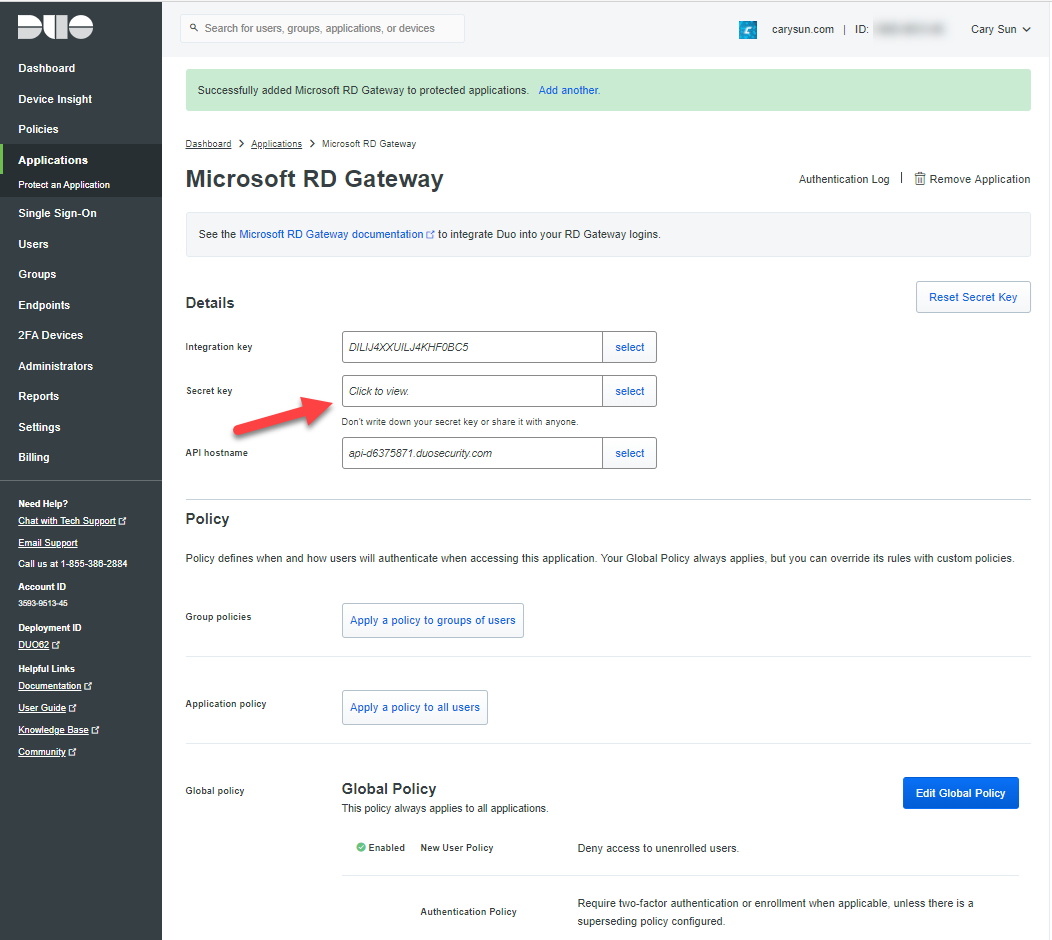Click the search magnifier icon

pos(194,28)
